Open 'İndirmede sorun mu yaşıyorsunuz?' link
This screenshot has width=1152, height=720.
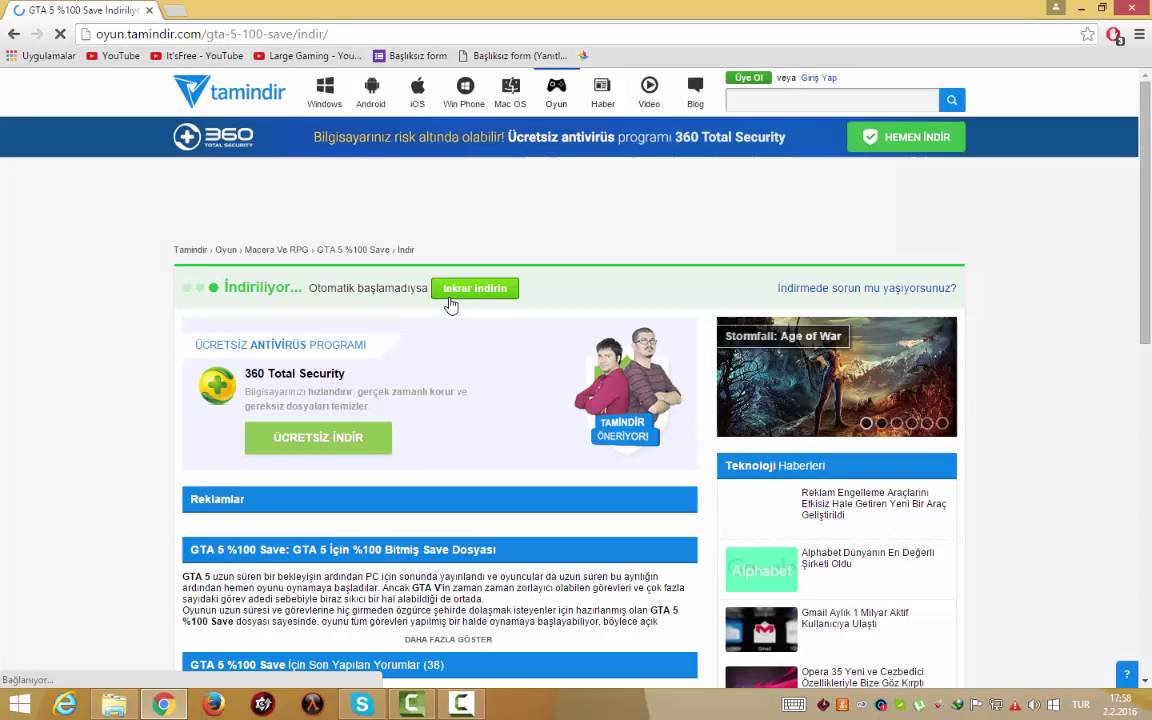point(867,288)
